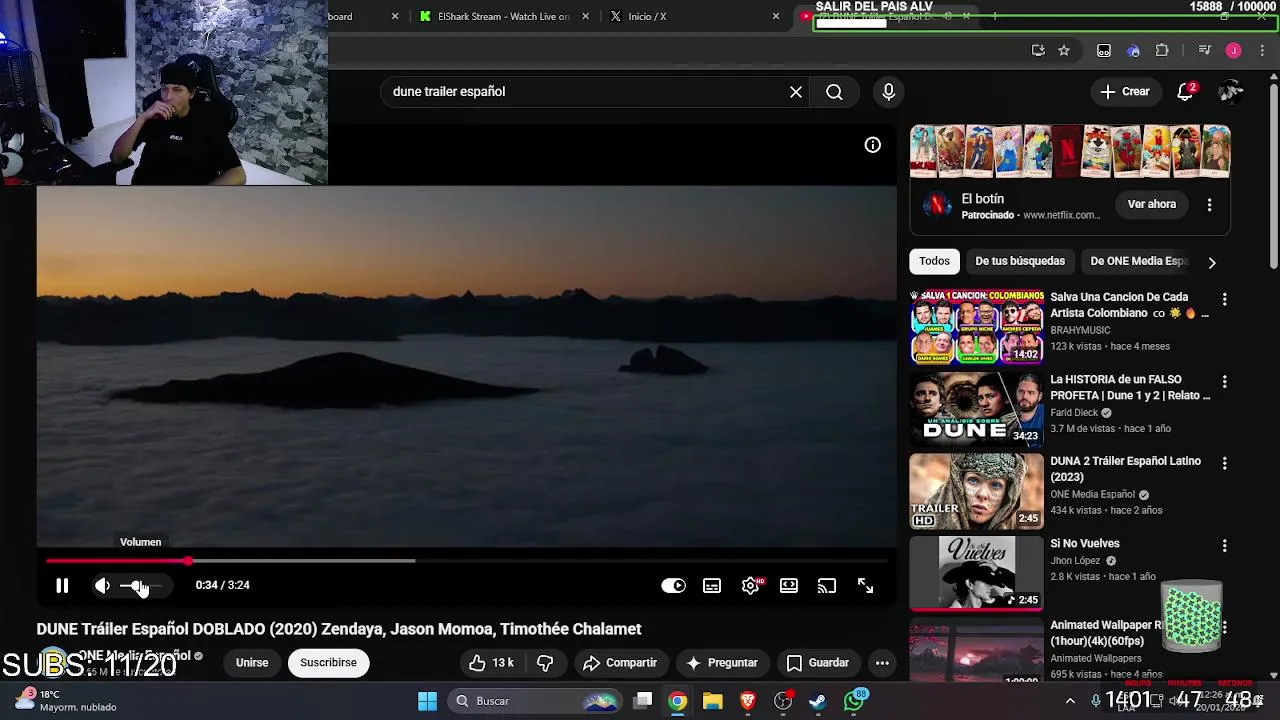Screen dimensions: 1280x720
Task: Share the video with Compartir
Action: 620,663
